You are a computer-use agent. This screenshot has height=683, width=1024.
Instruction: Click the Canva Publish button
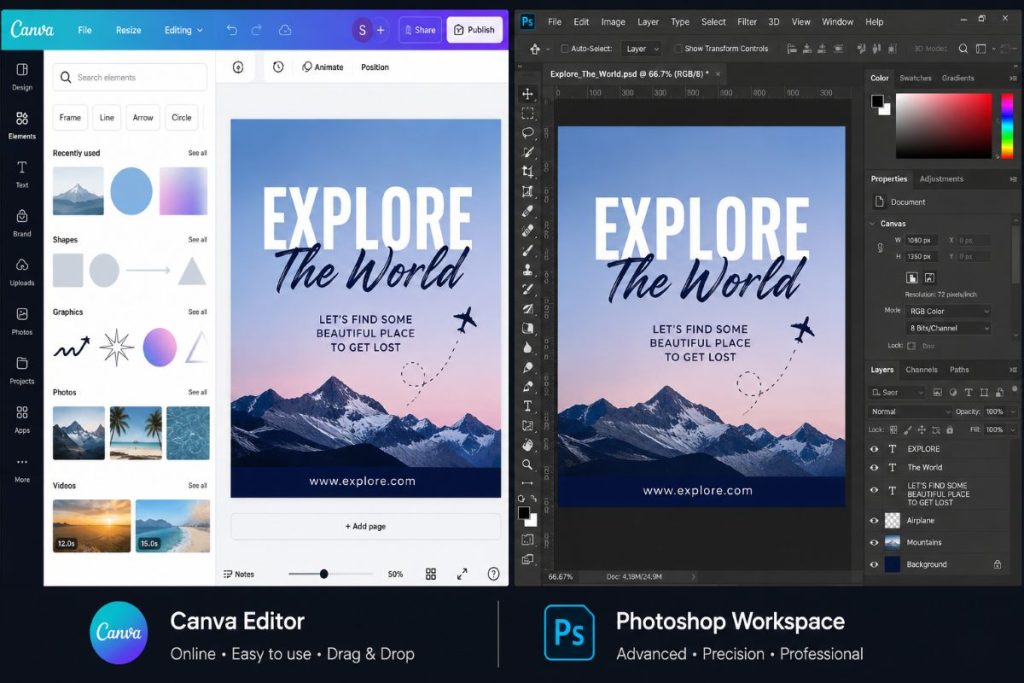click(x=474, y=30)
